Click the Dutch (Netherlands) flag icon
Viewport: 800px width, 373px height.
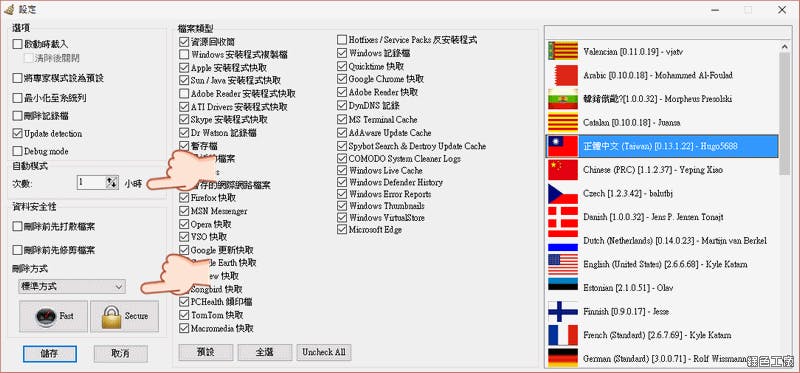pyautogui.click(x=563, y=240)
